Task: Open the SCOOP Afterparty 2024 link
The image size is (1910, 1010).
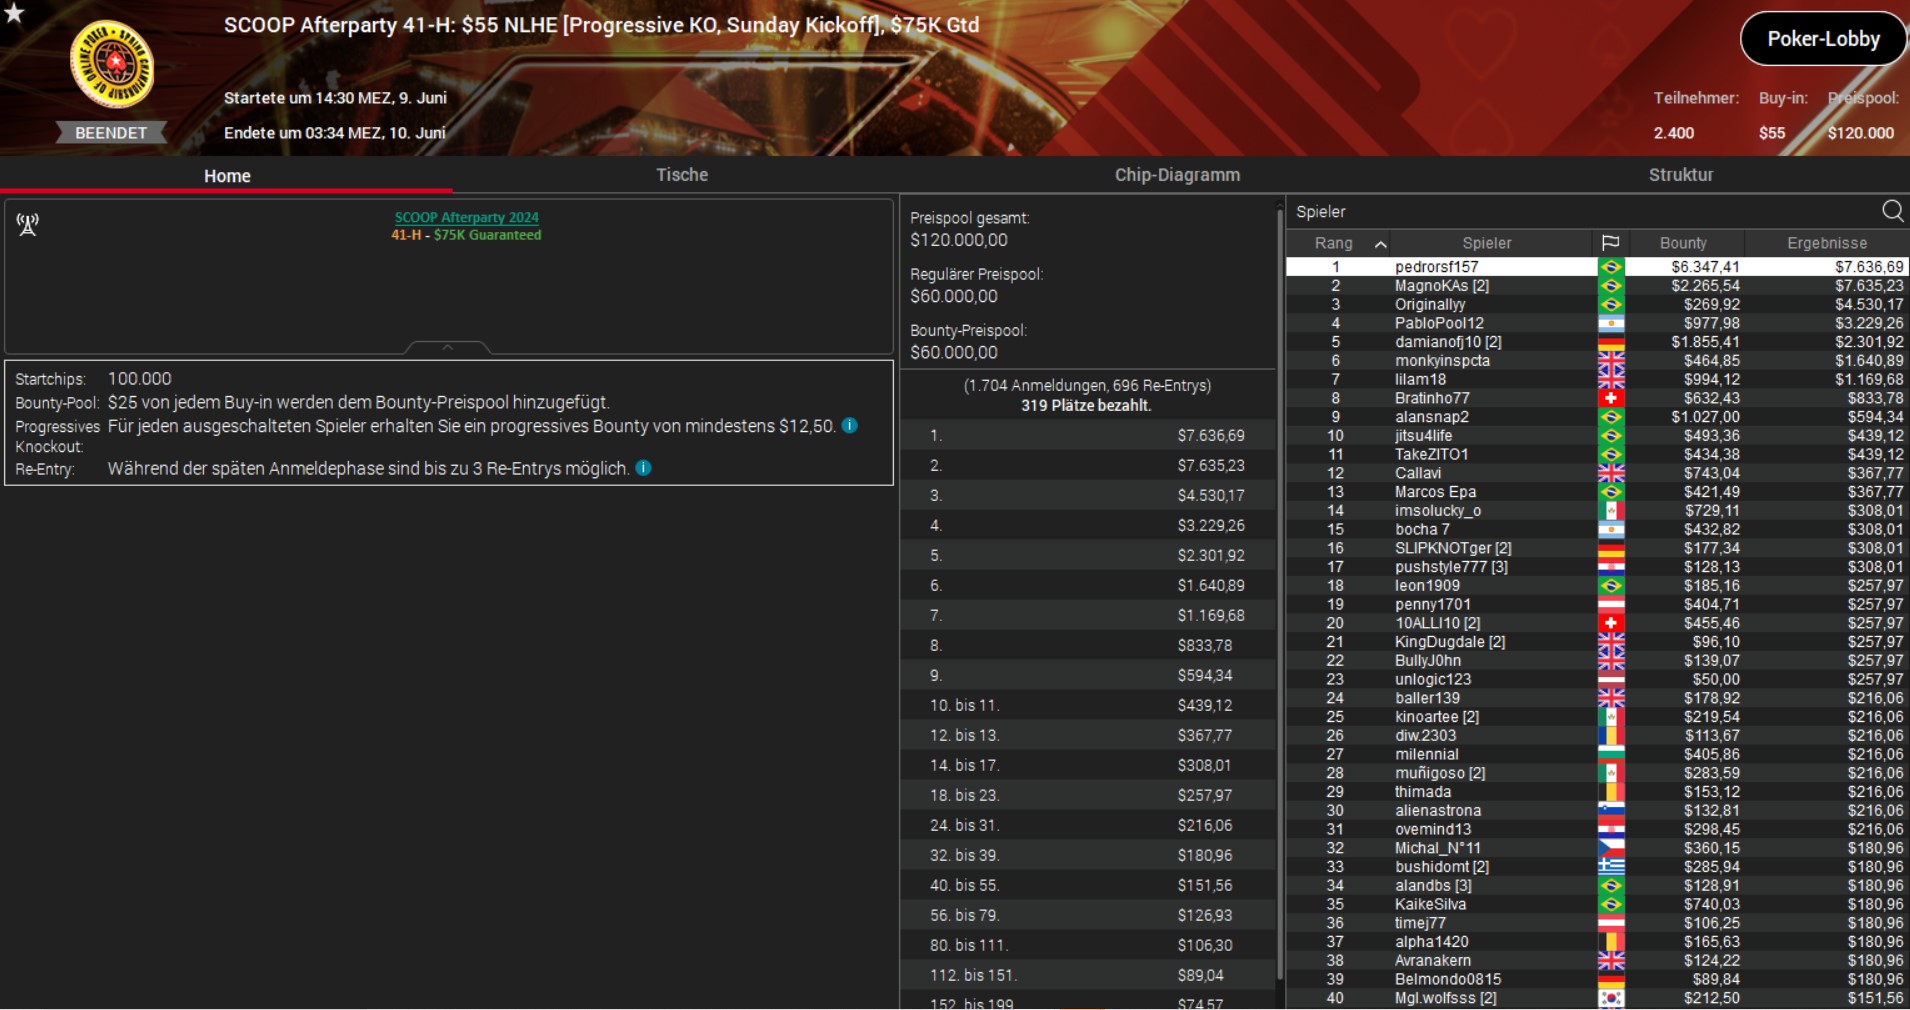Action: coord(466,217)
